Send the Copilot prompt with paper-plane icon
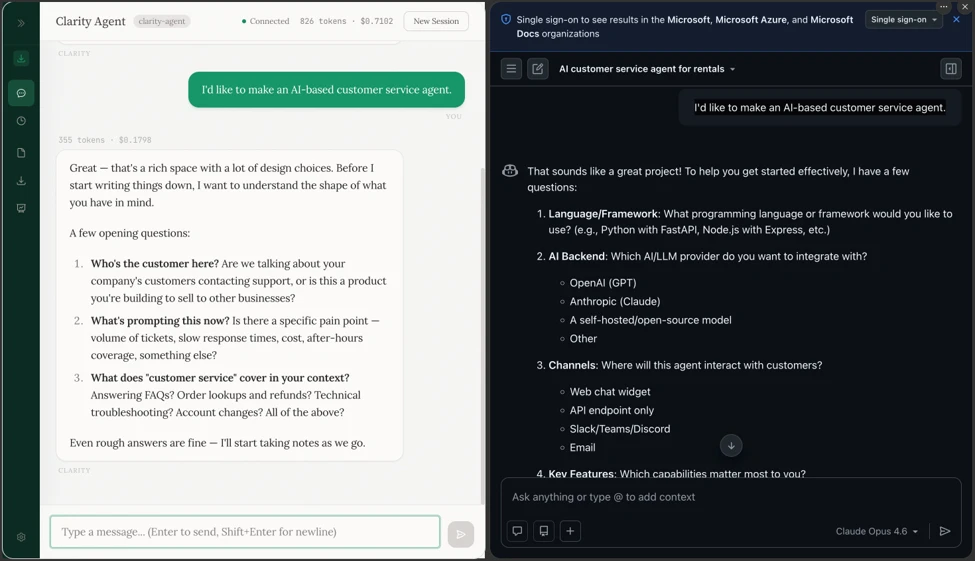975x561 pixels. tap(945, 531)
